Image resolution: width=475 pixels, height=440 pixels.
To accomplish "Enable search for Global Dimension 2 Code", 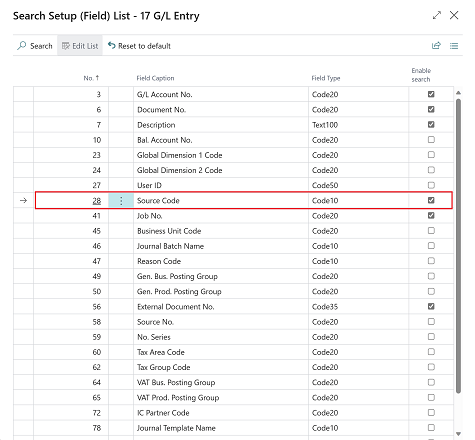I will point(431,170).
